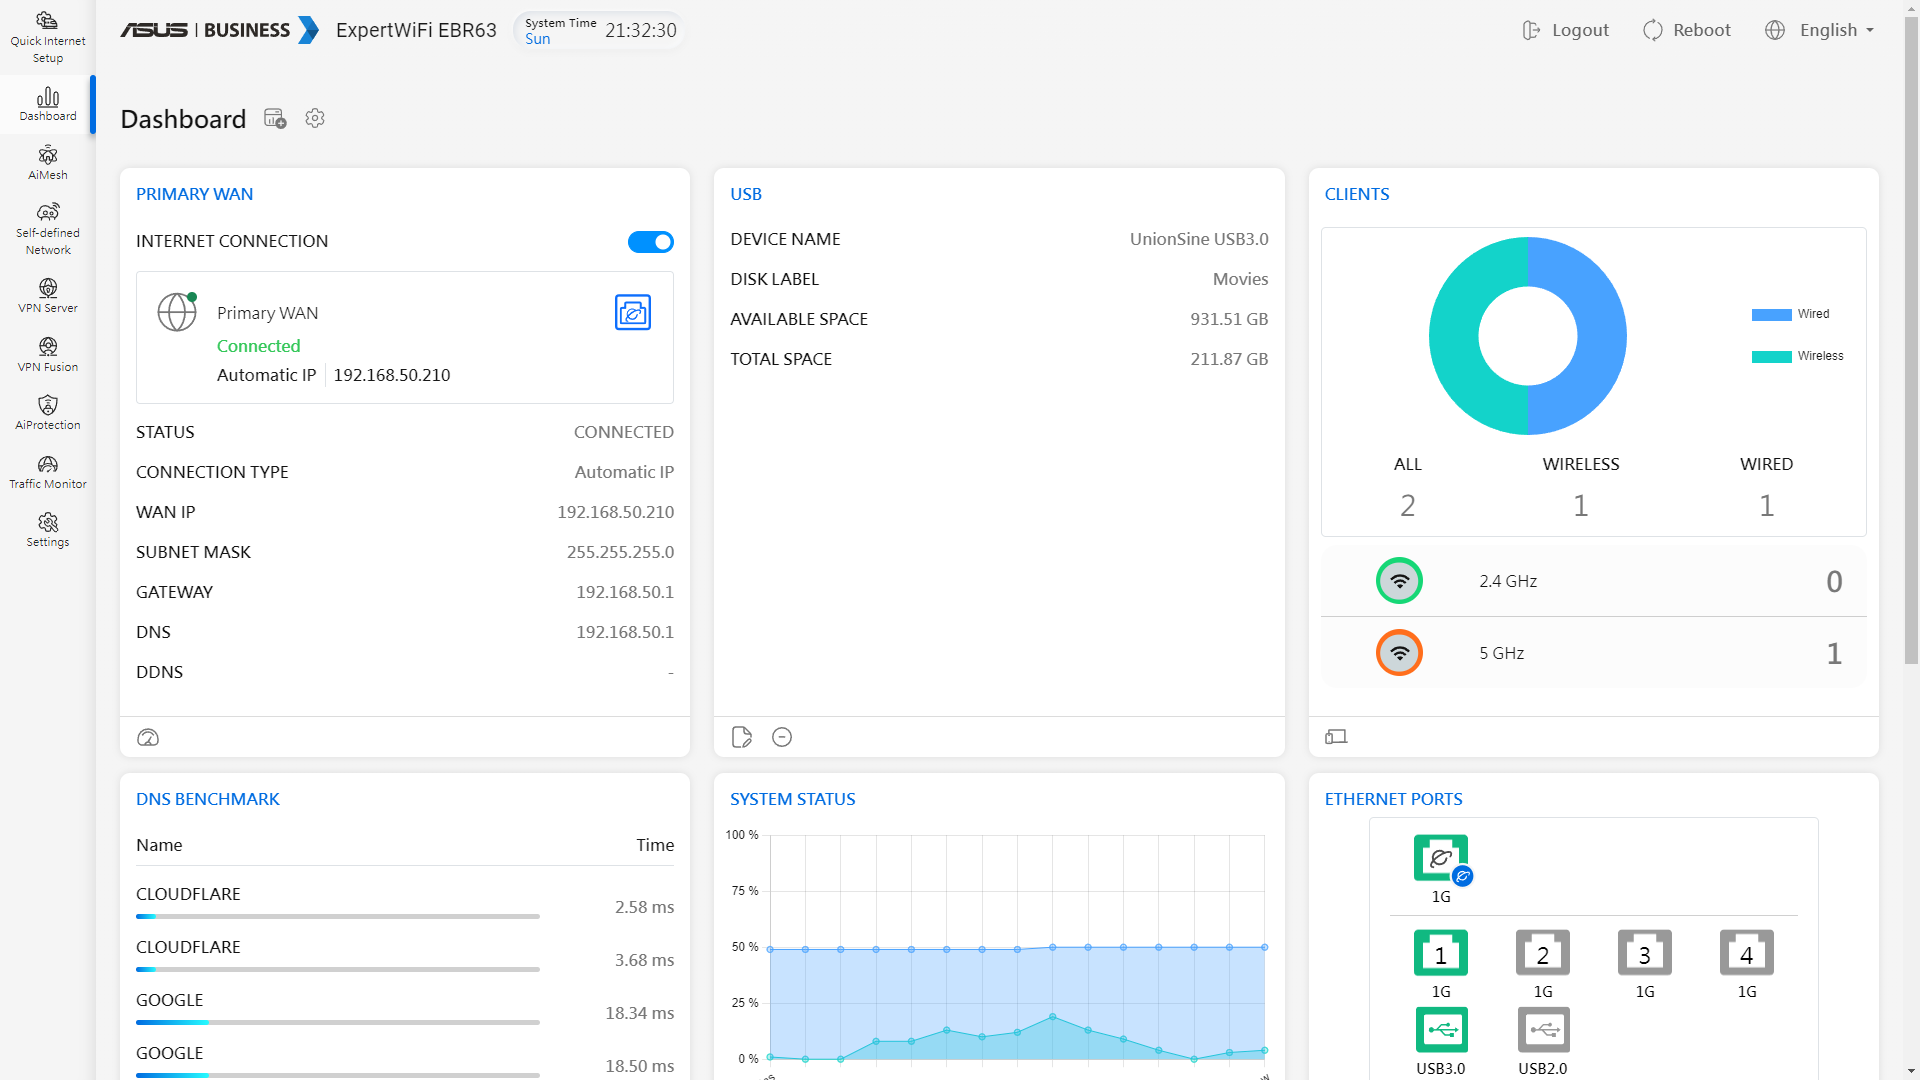Select the WAN ethernet port icon
Image resolution: width=1920 pixels, height=1080 pixels.
tap(1440, 858)
